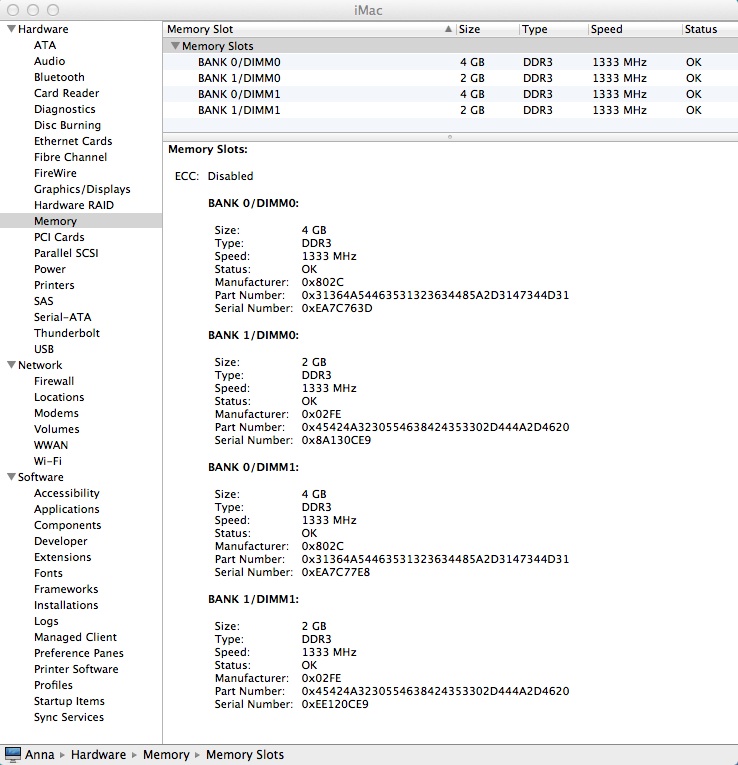Screen dimensions: 738x765
Task: Select Disc Burning in the sidebar
Action: pos(67,125)
